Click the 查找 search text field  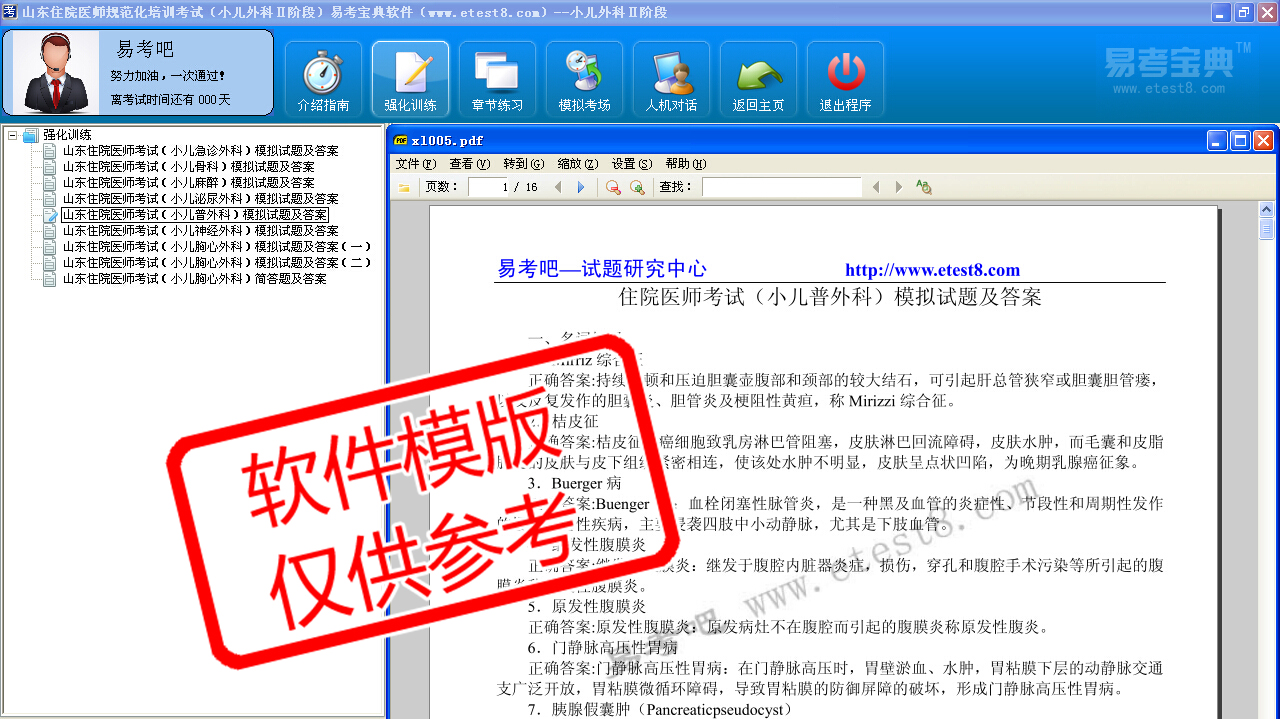coord(781,187)
